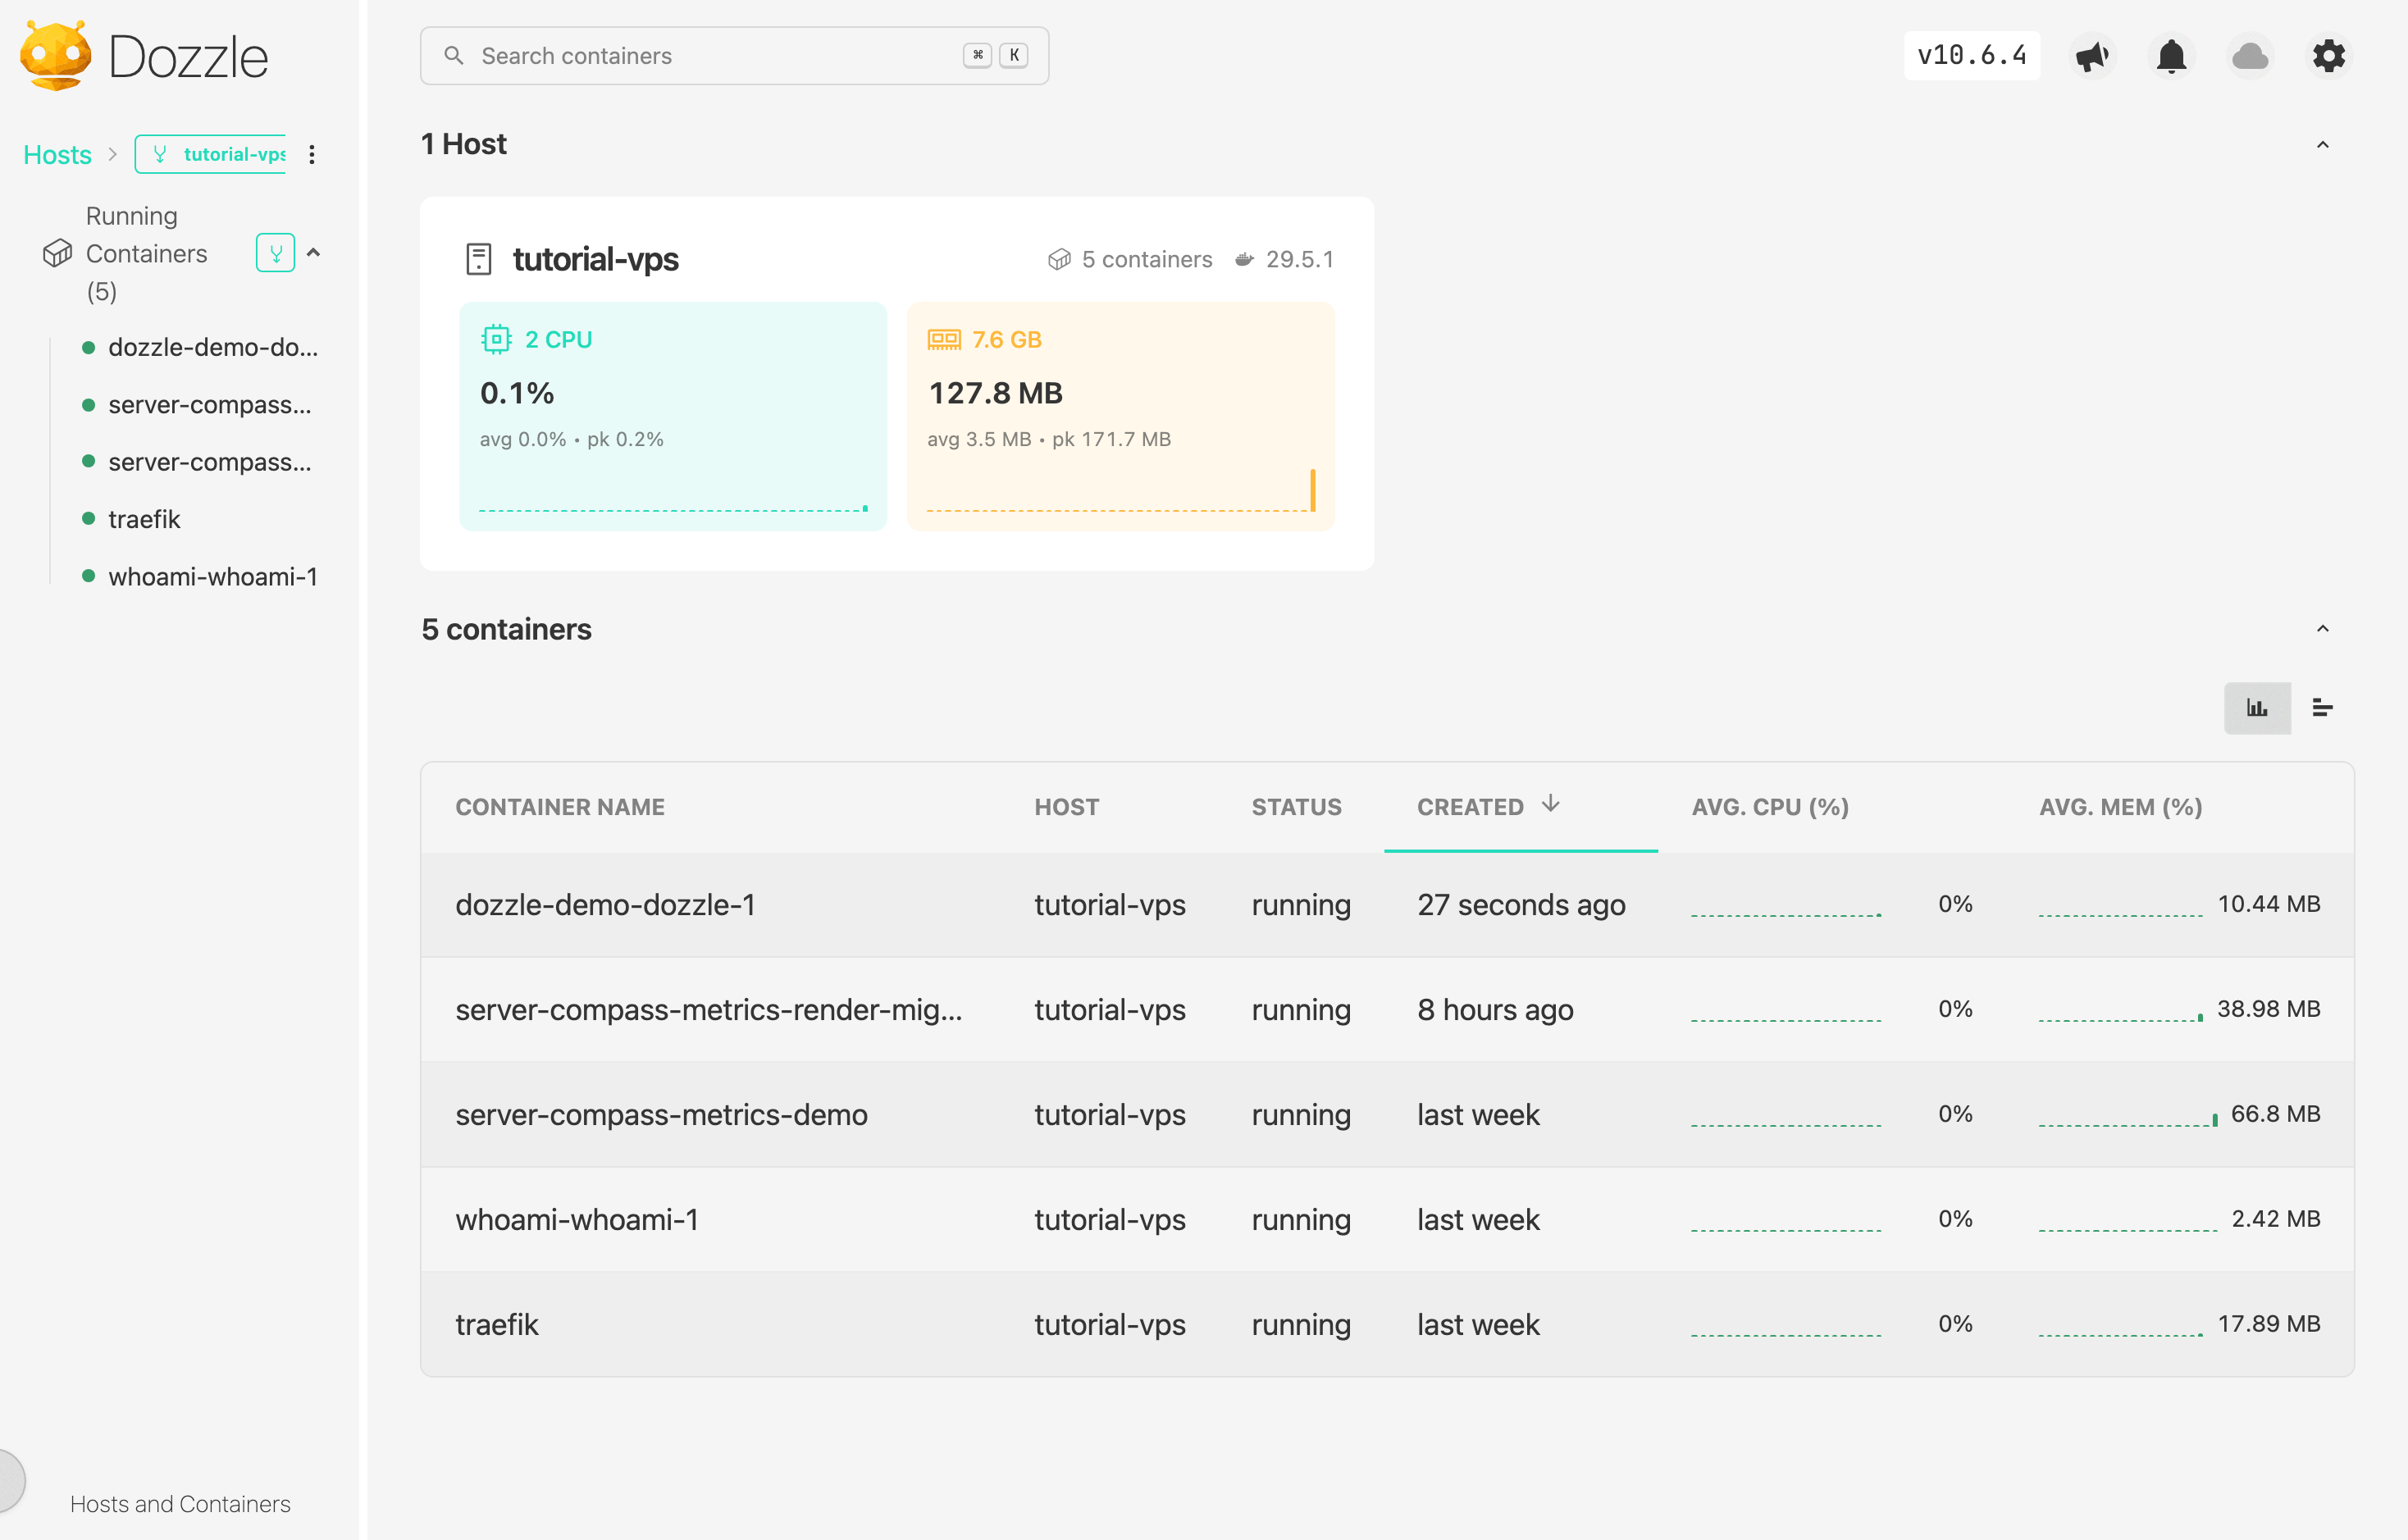This screenshot has height=1540, width=2408.
Task: Click the 127.8 MB memory panel
Action: tap(1120, 416)
